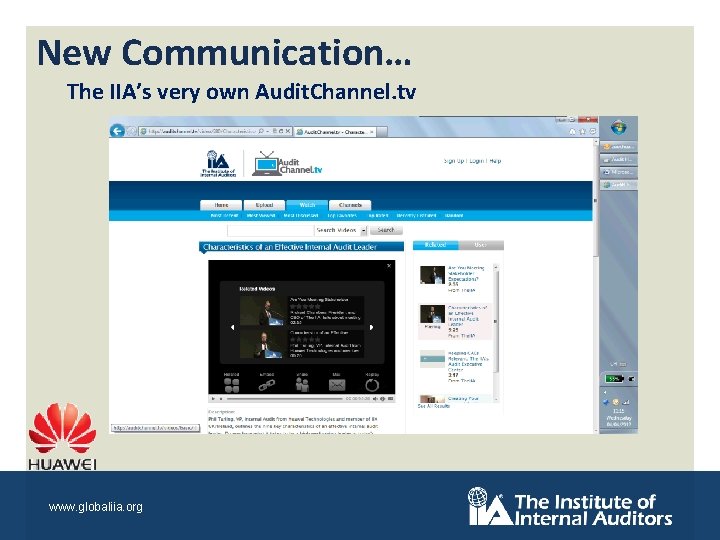This screenshot has height=540, width=720.
Task: Click the browser forward arrow button
Action: click(131, 131)
